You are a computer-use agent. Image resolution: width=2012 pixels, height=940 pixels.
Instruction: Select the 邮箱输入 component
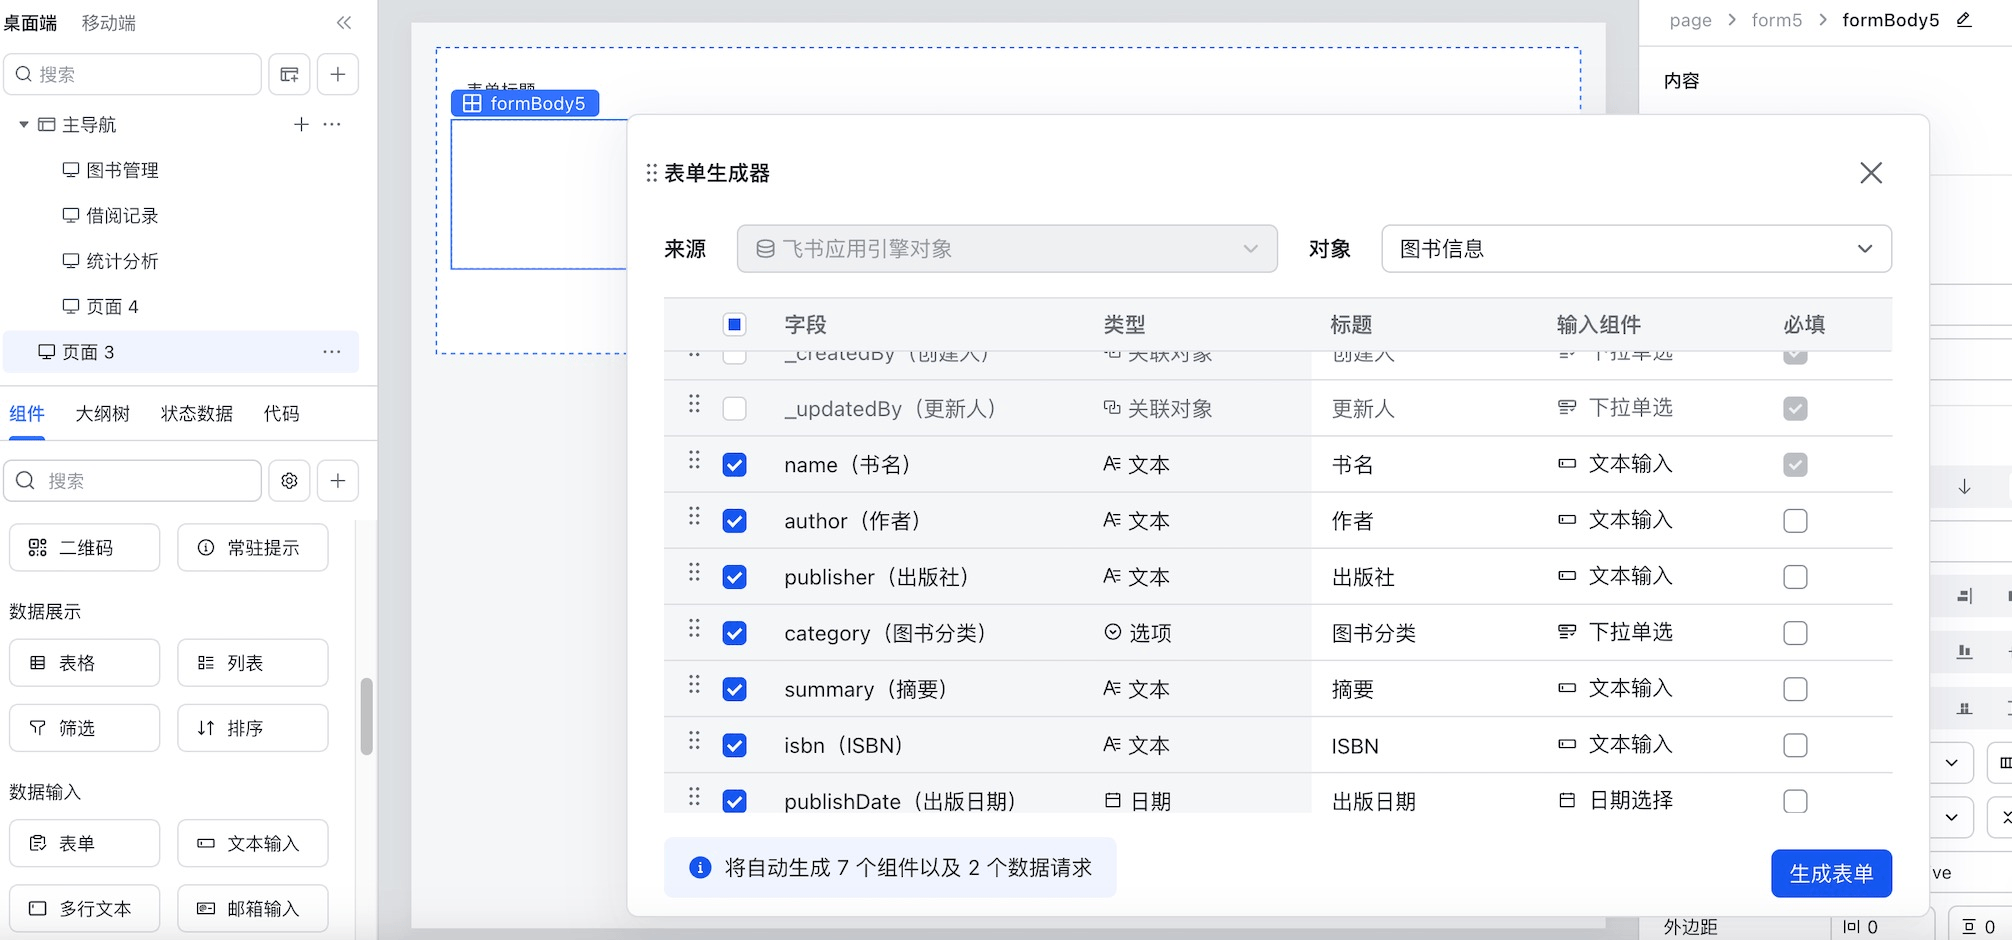253,908
